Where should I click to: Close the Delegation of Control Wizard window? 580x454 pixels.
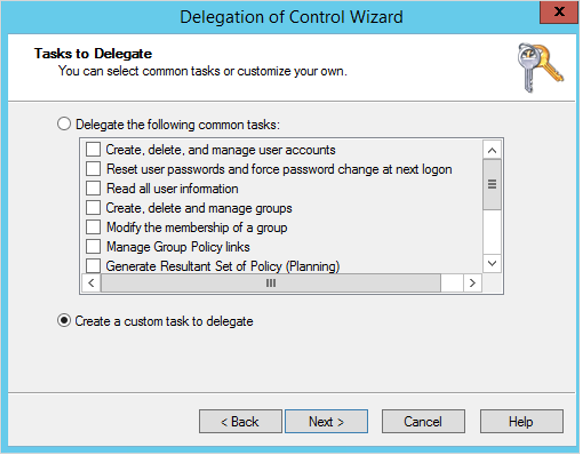559,12
